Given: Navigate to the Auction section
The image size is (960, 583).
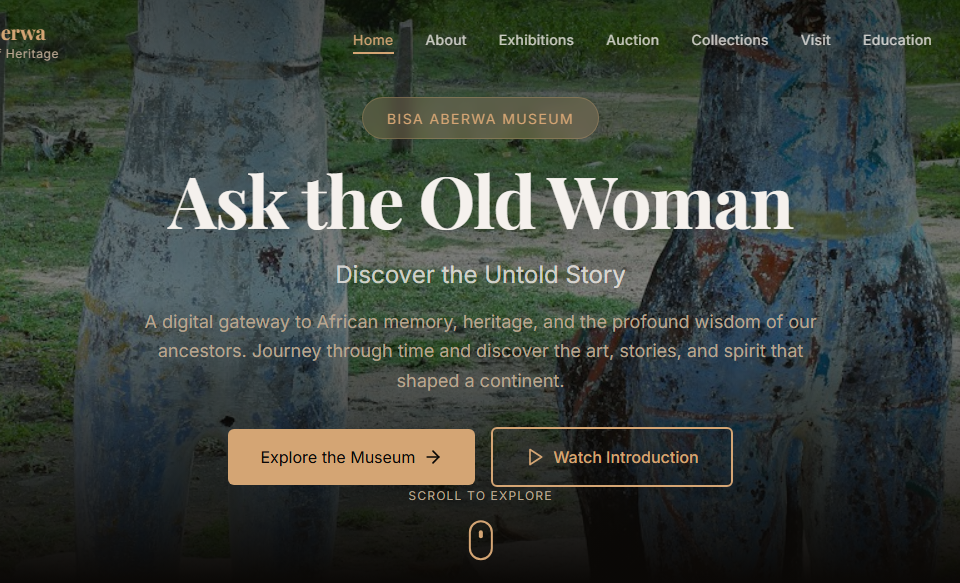Looking at the screenshot, I should 632,40.
